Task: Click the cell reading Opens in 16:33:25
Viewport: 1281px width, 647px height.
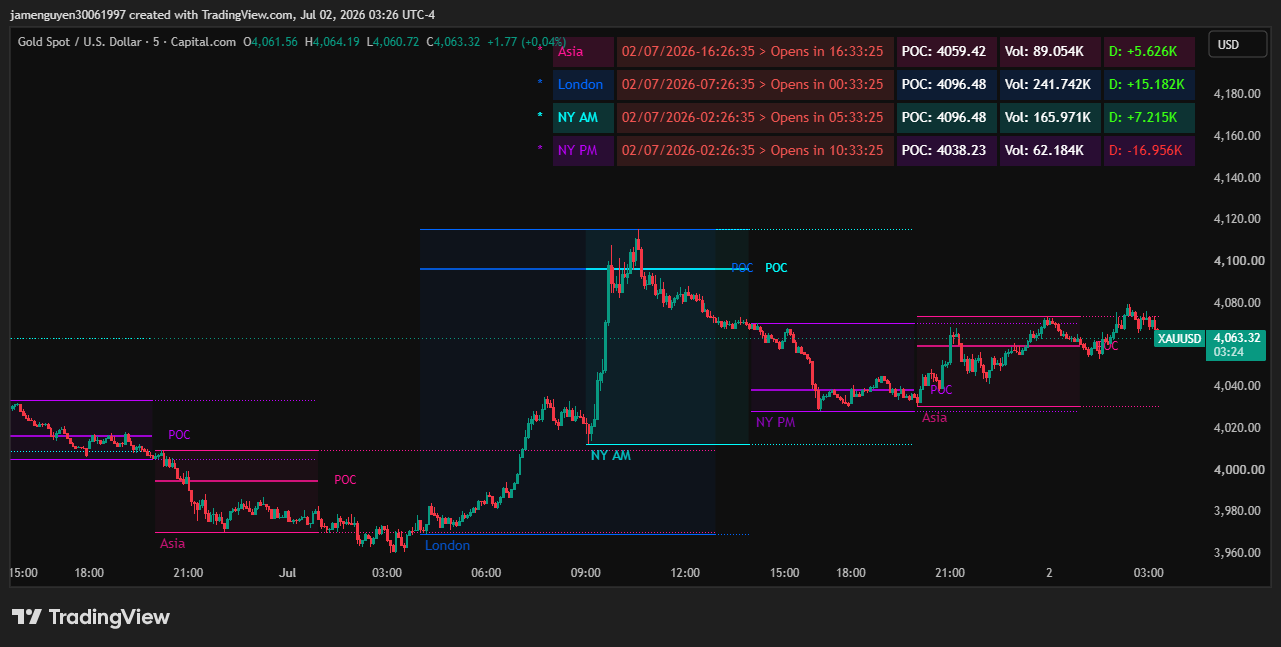Action: point(755,51)
